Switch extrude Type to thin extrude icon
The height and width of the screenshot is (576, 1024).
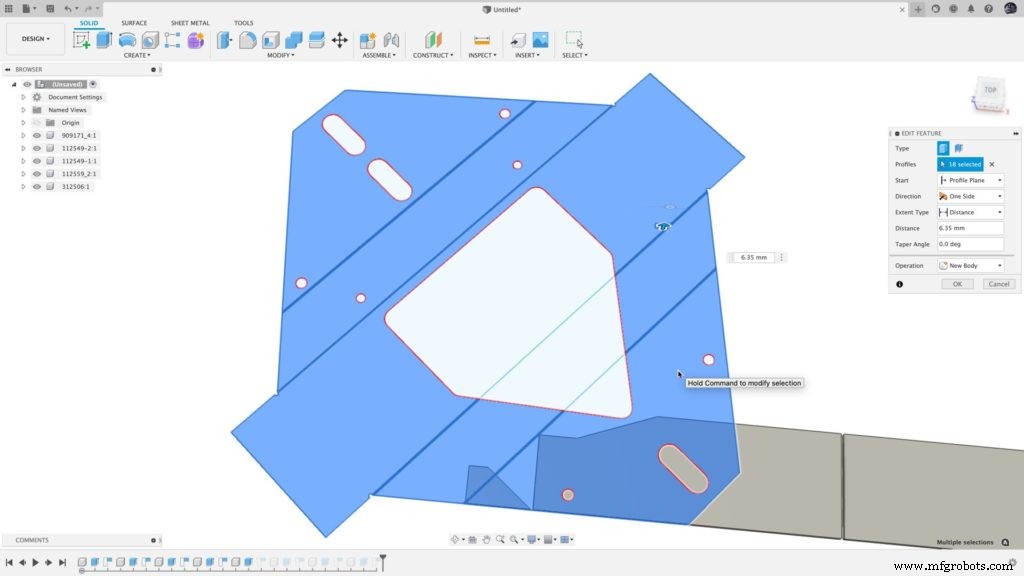tap(958, 147)
